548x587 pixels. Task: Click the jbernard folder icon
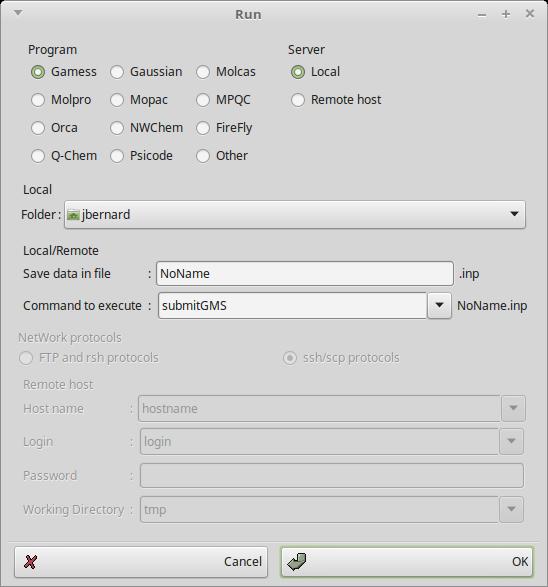[73, 215]
